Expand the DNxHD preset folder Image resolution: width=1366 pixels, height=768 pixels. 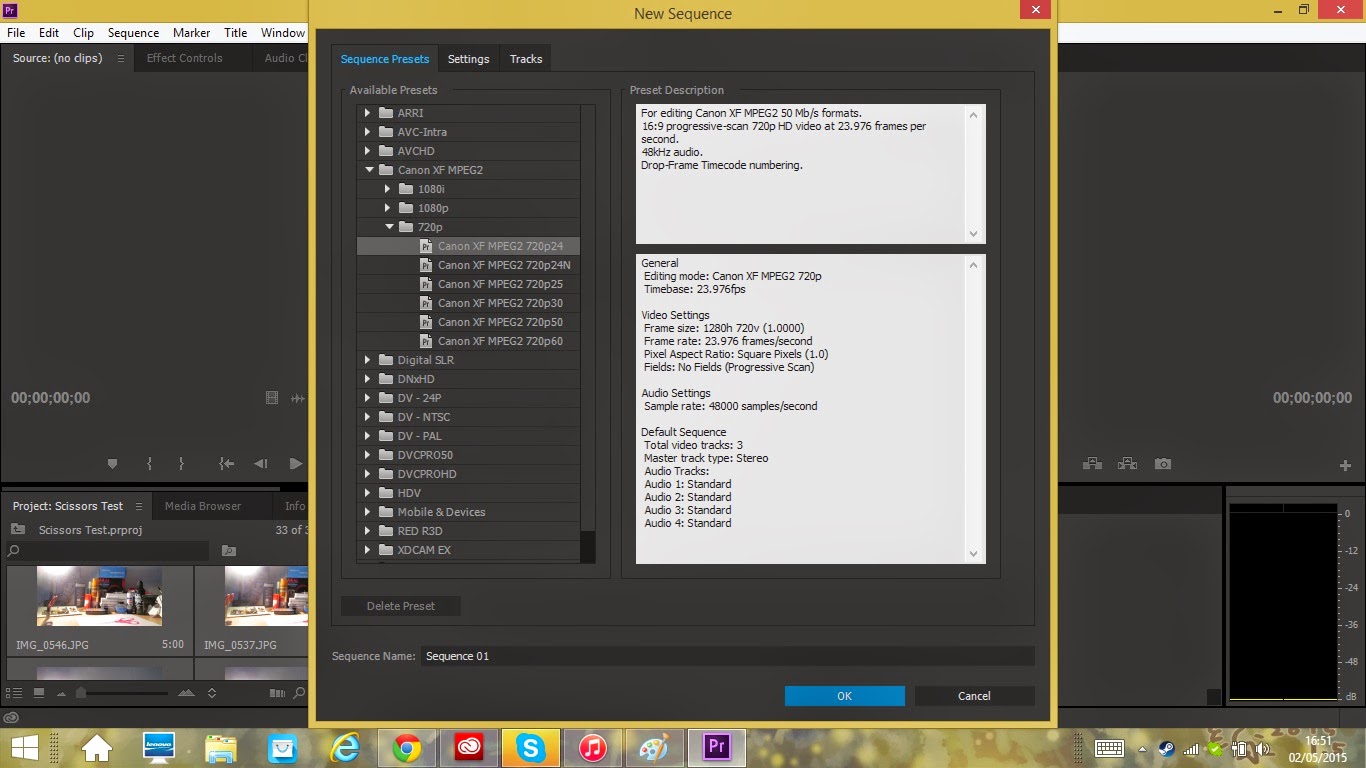tap(367, 379)
